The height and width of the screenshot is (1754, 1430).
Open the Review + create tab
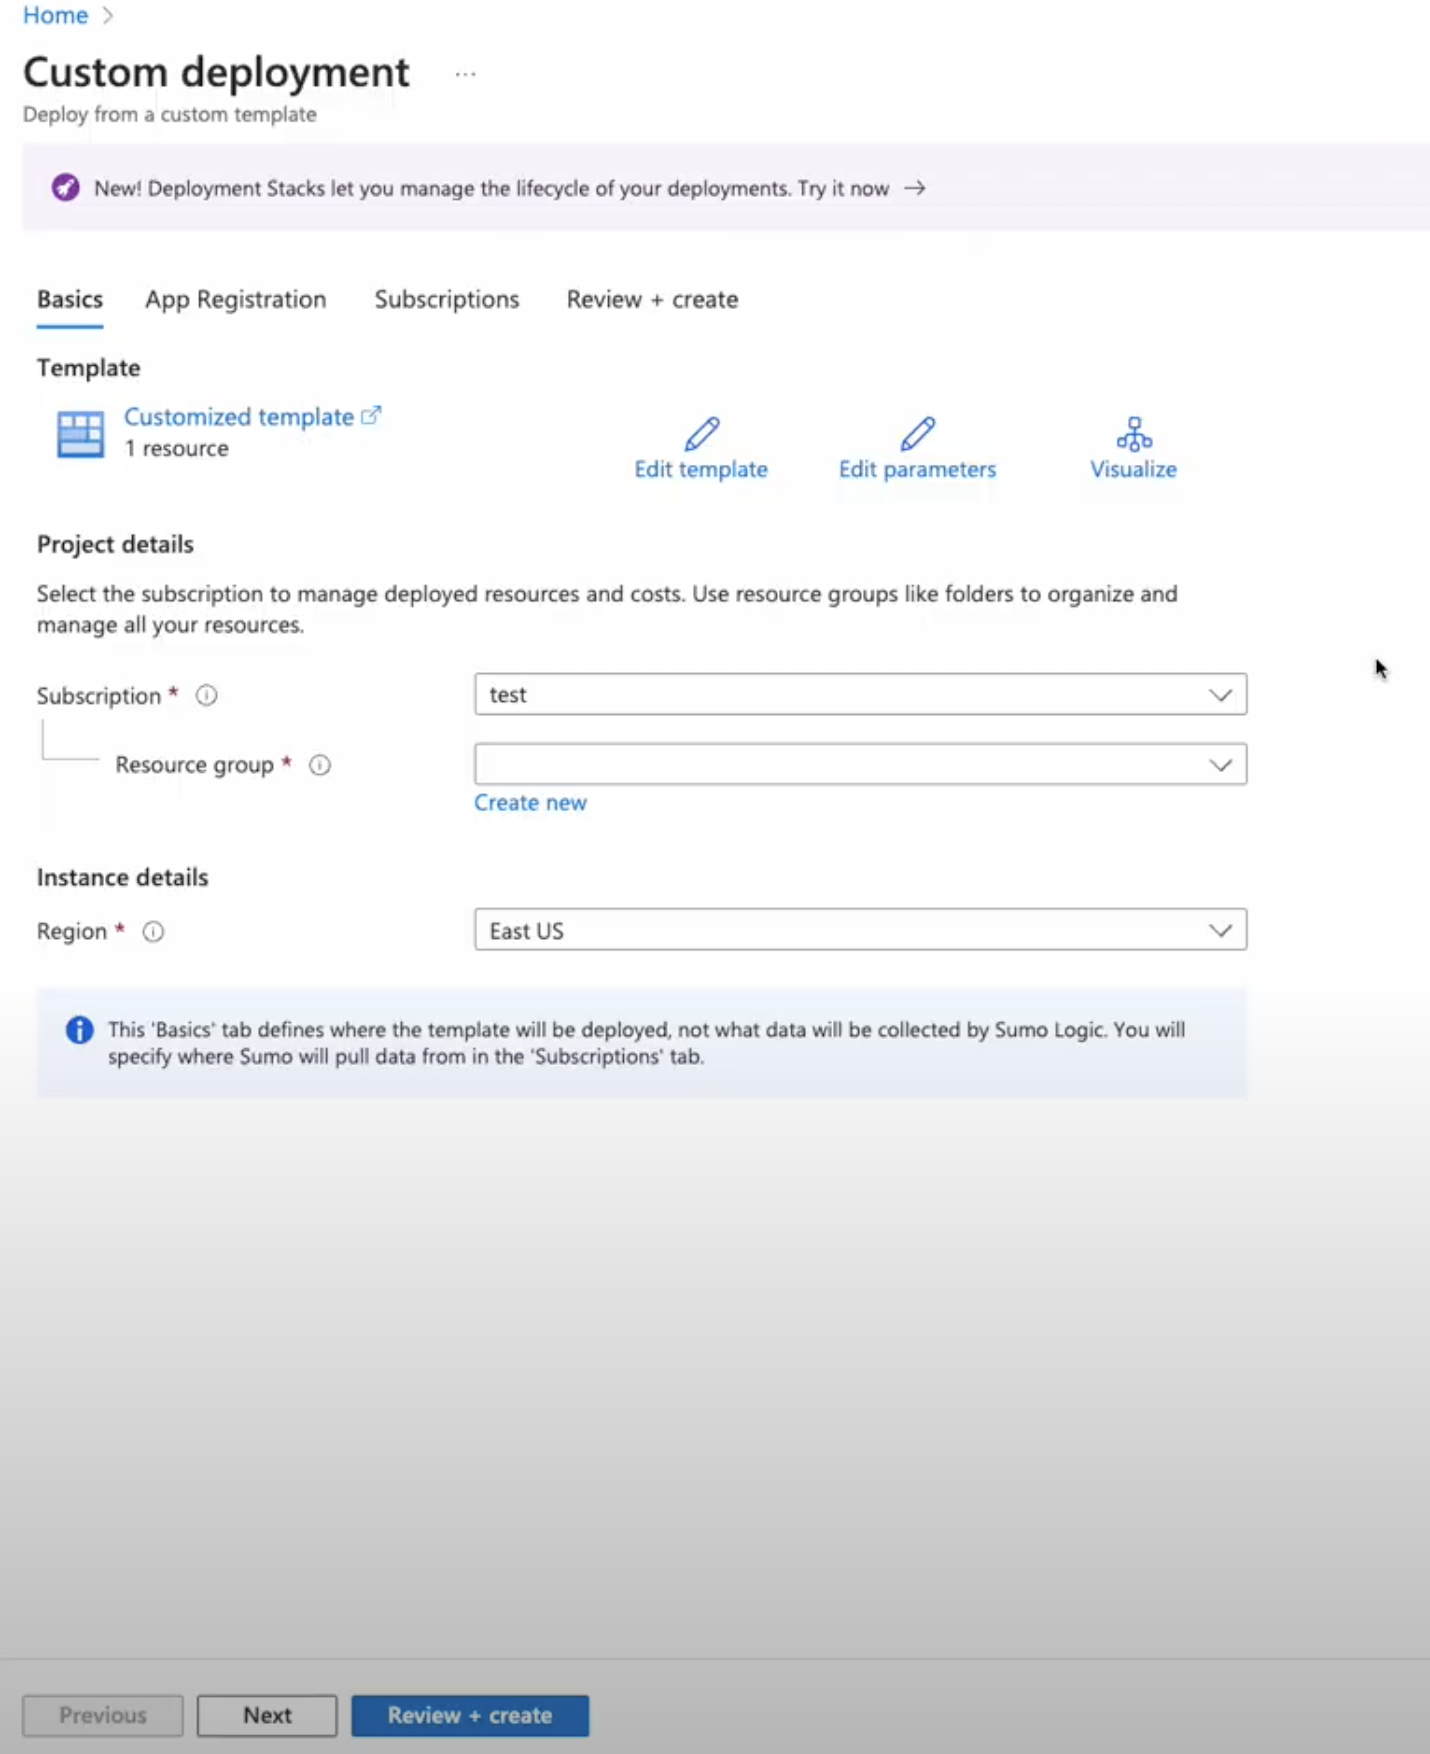pos(652,299)
